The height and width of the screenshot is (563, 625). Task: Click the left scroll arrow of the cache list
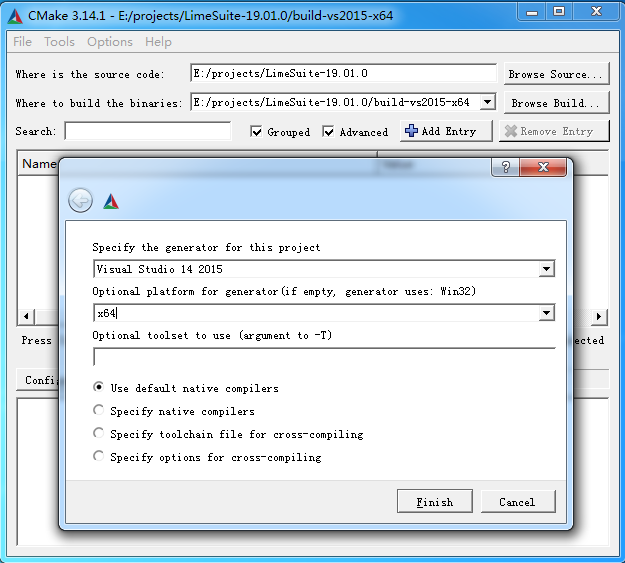[x=26, y=317]
